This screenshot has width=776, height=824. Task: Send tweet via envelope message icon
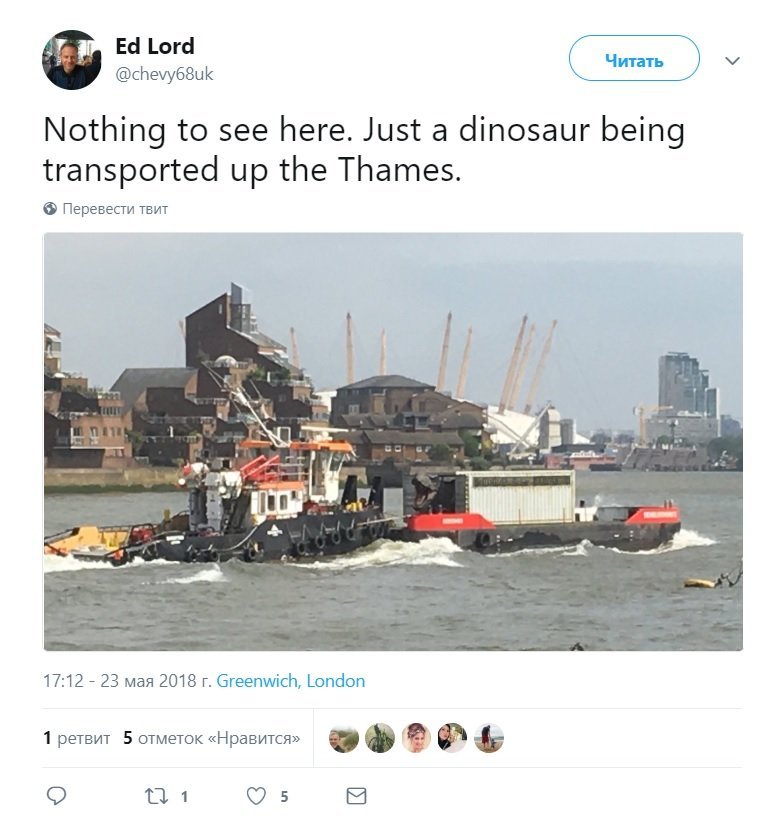pyautogui.click(x=356, y=796)
